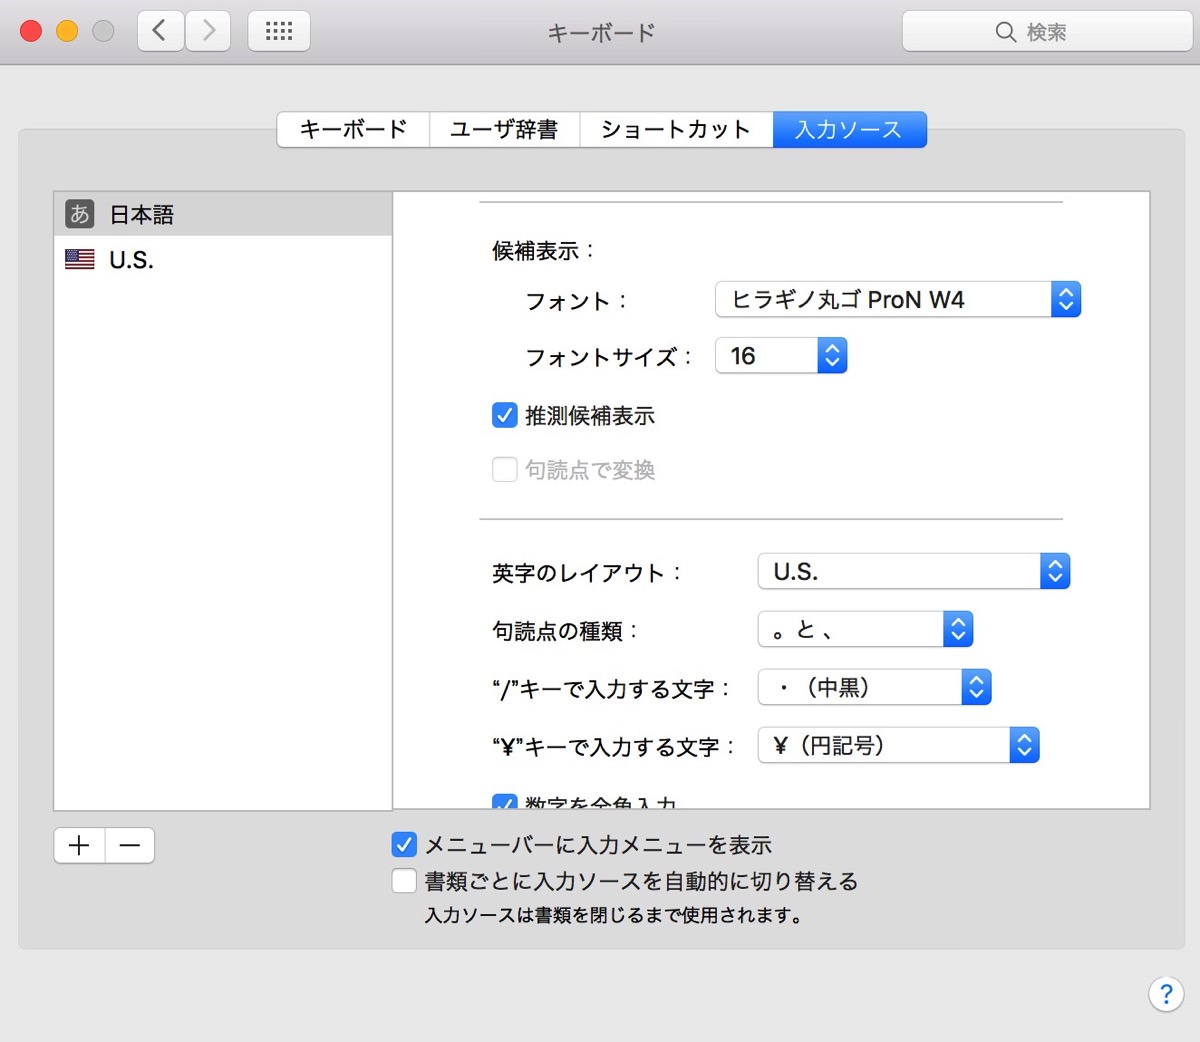Open the フォント dropdown ヒラギノ丸ゴ ProN W4
This screenshot has height=1042, width=1200.
point(898,299)
